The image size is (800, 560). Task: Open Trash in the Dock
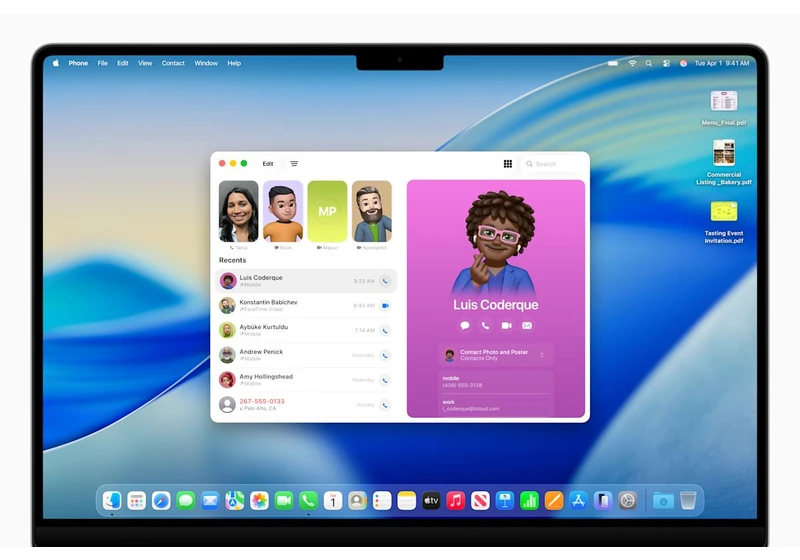(x=688, y=501)
